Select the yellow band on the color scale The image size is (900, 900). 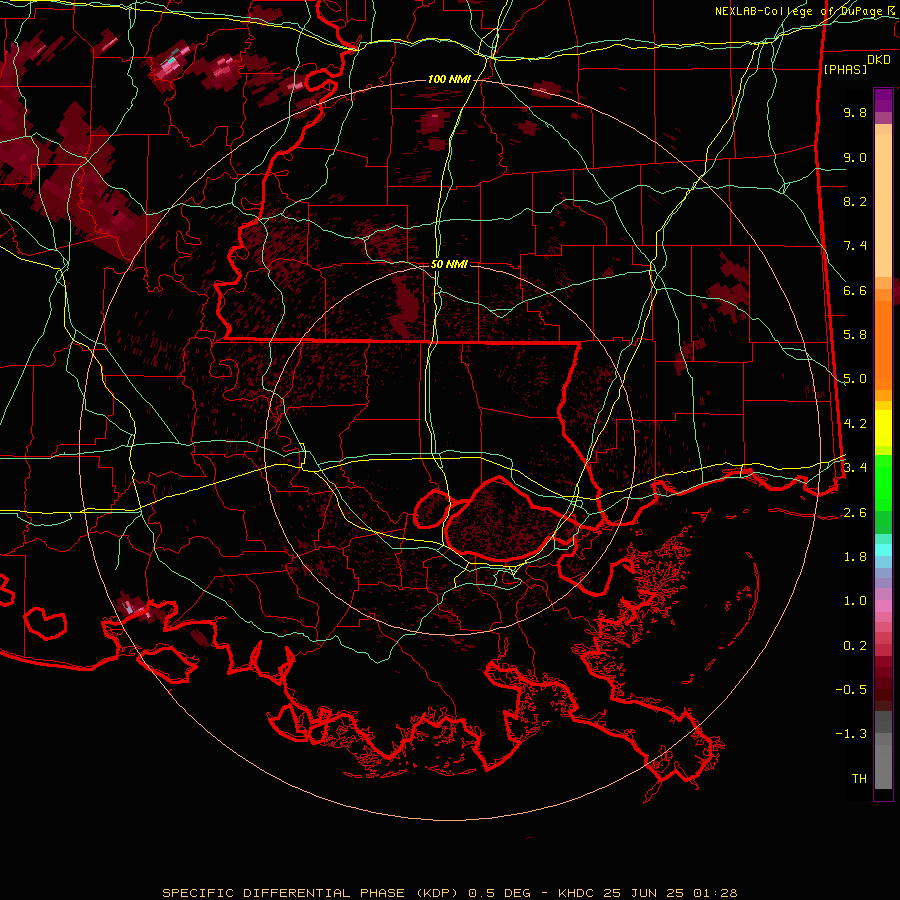(x=883, y=428)
